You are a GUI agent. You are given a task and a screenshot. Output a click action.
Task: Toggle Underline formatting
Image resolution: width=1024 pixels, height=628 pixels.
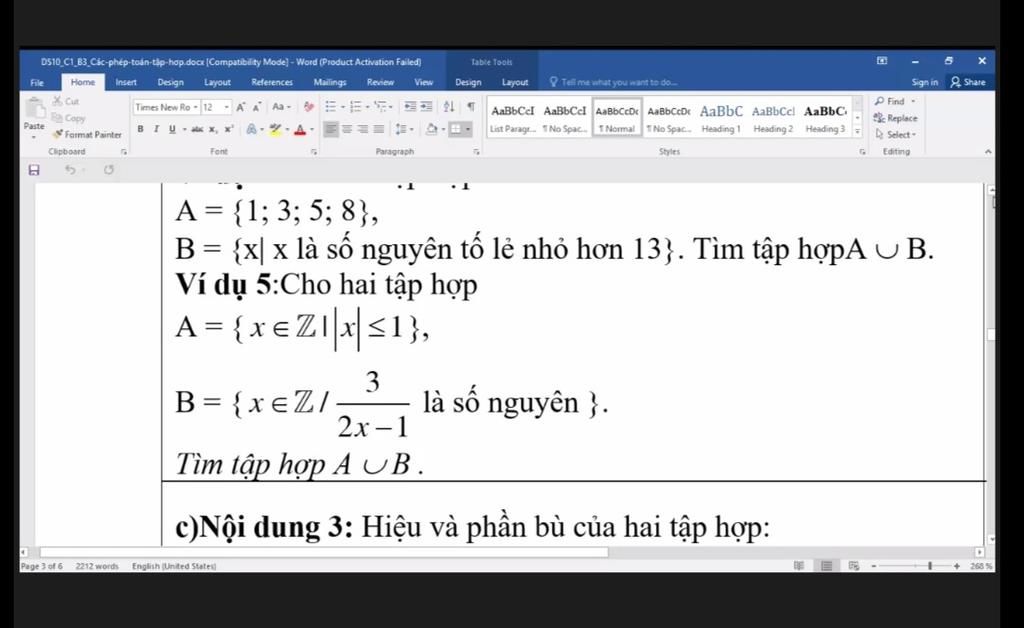pos(172,129)
